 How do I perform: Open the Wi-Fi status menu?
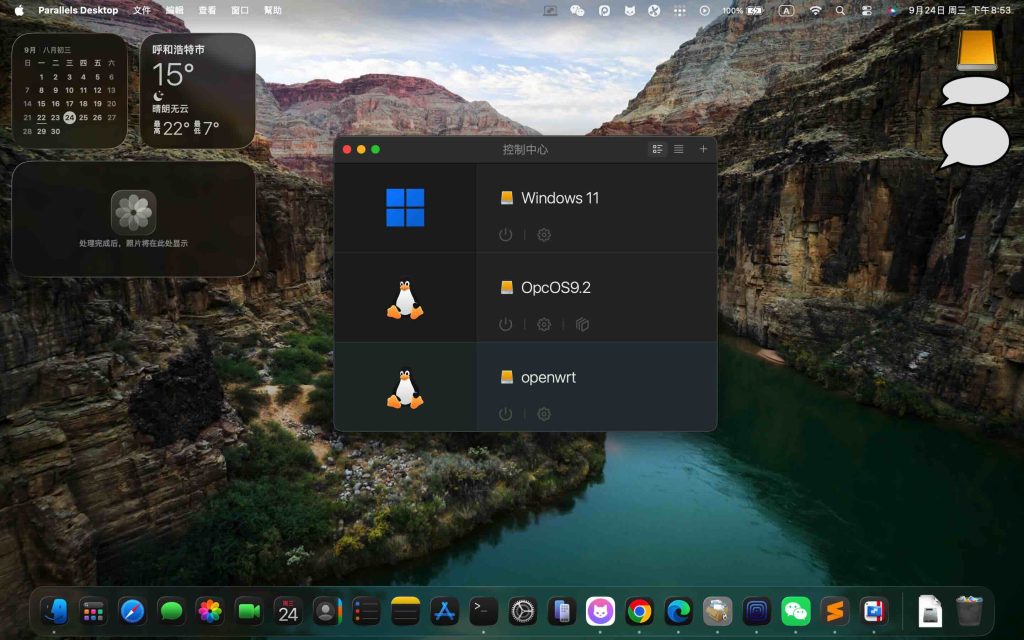click(x=815, y=10)
